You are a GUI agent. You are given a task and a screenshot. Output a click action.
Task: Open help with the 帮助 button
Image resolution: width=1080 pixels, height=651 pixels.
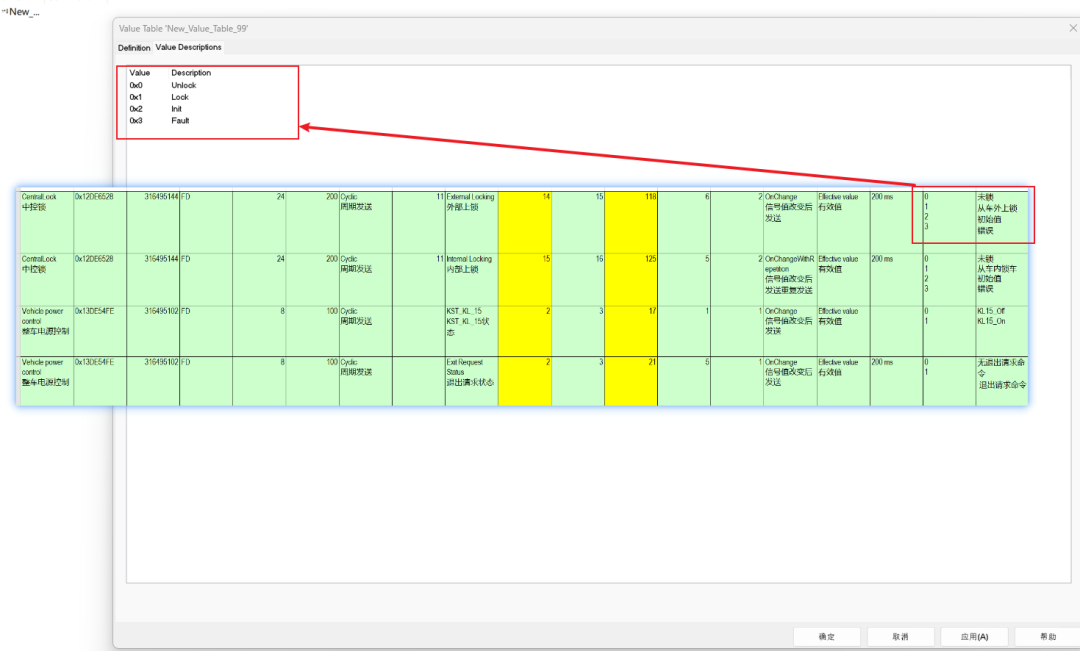pyautogui.click(x=1046, y=636)
